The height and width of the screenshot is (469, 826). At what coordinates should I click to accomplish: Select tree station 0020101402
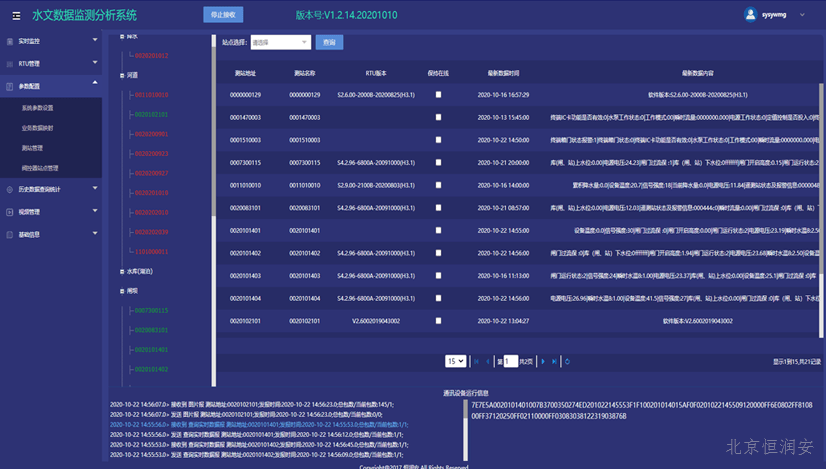click(151, 369)
